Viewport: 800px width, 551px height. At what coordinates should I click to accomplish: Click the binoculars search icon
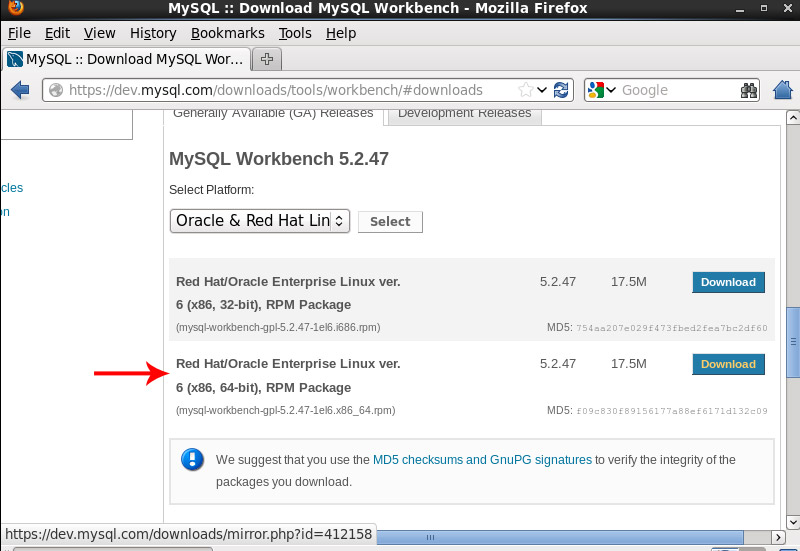(x=748, y=90)
